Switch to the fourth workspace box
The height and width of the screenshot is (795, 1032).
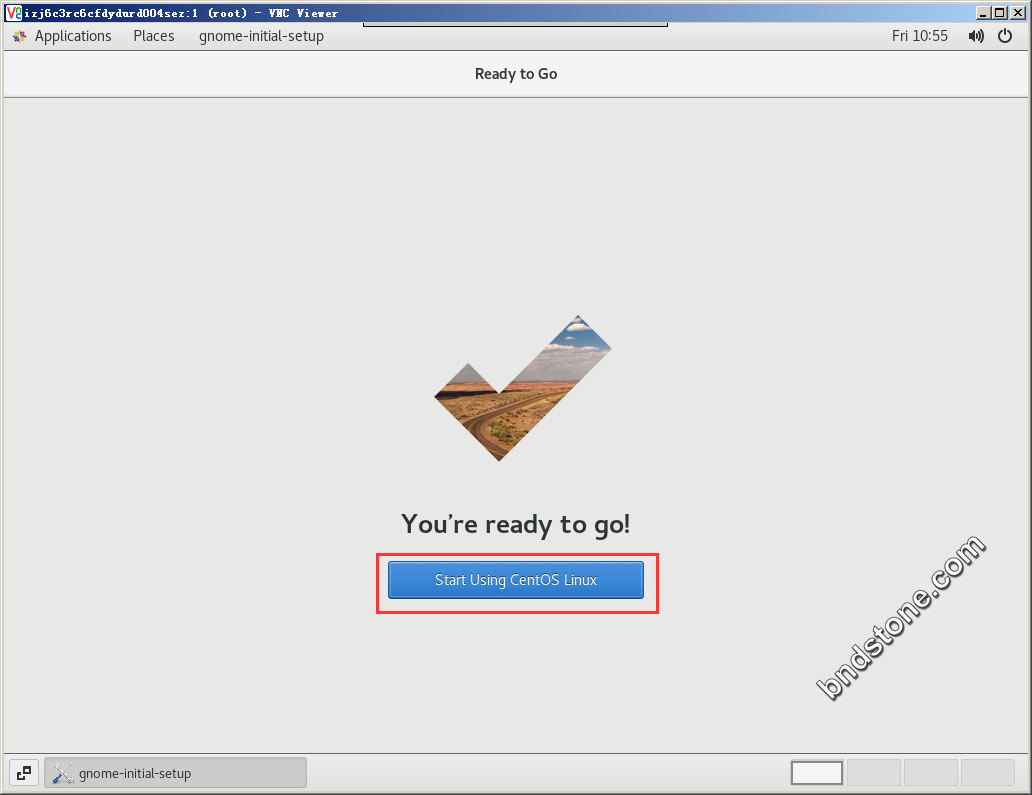point(987,773)
